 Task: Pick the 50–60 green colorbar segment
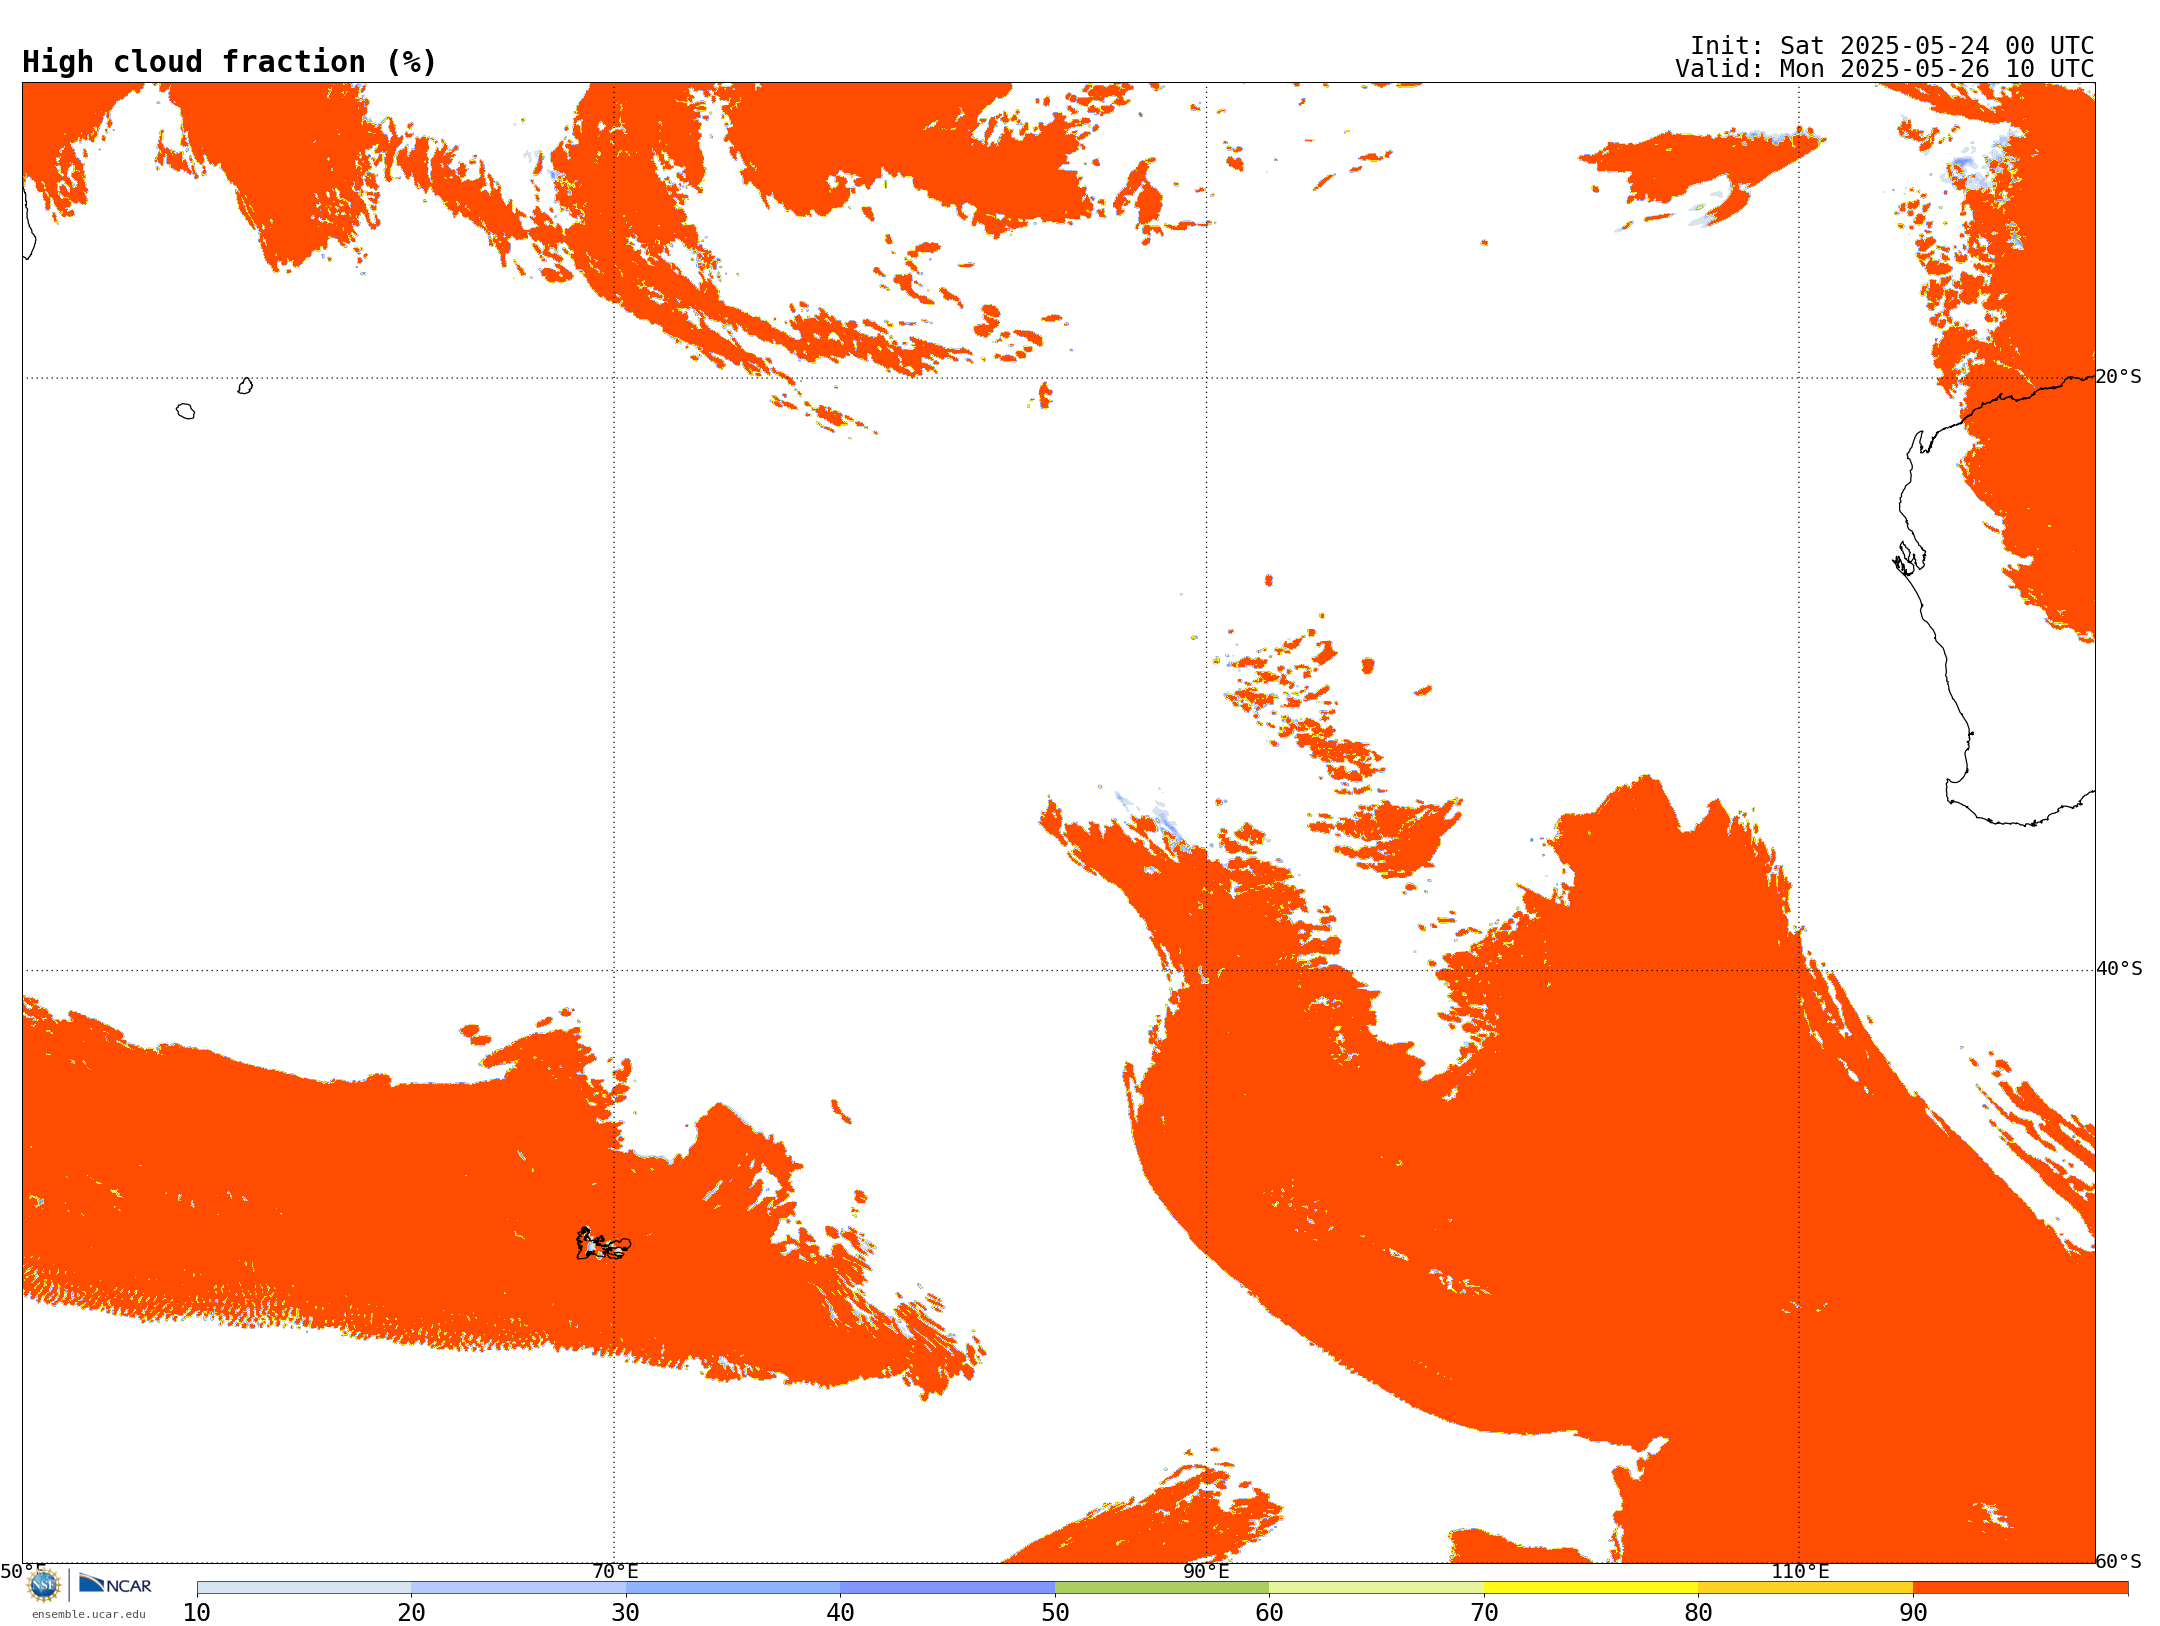click(x=1162, y=1588)
